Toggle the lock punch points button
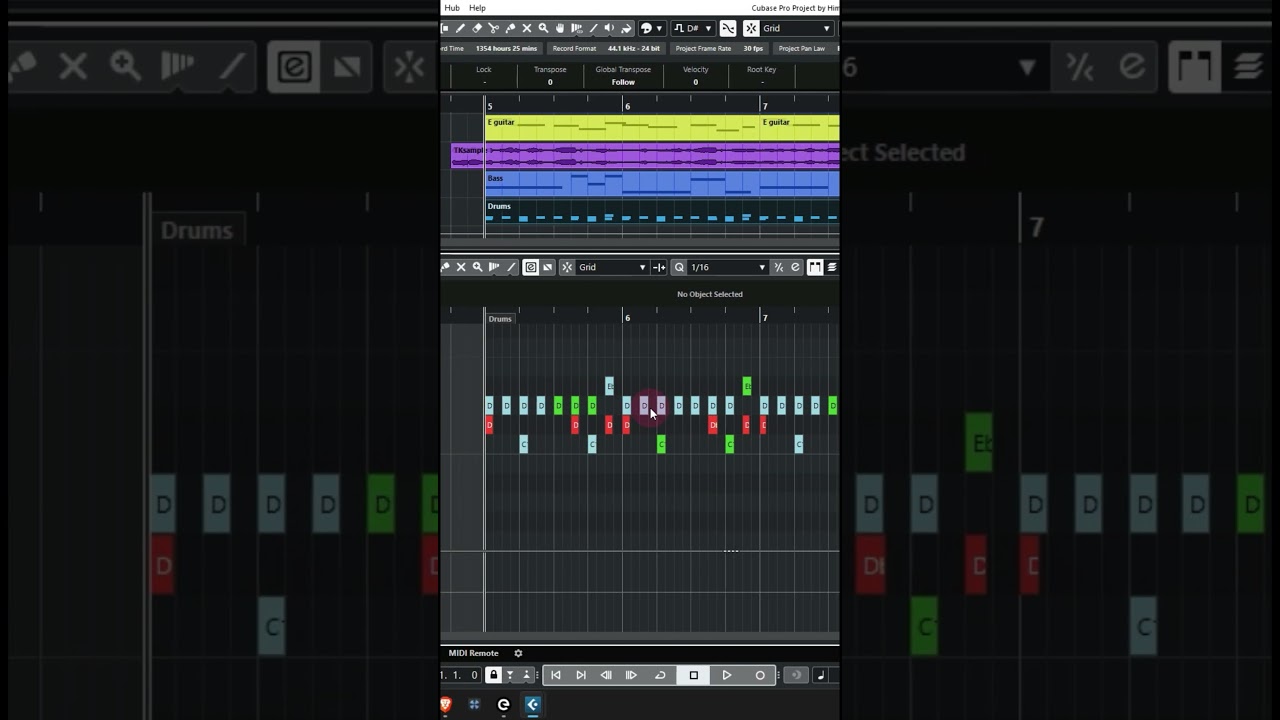 pos(493,675)
